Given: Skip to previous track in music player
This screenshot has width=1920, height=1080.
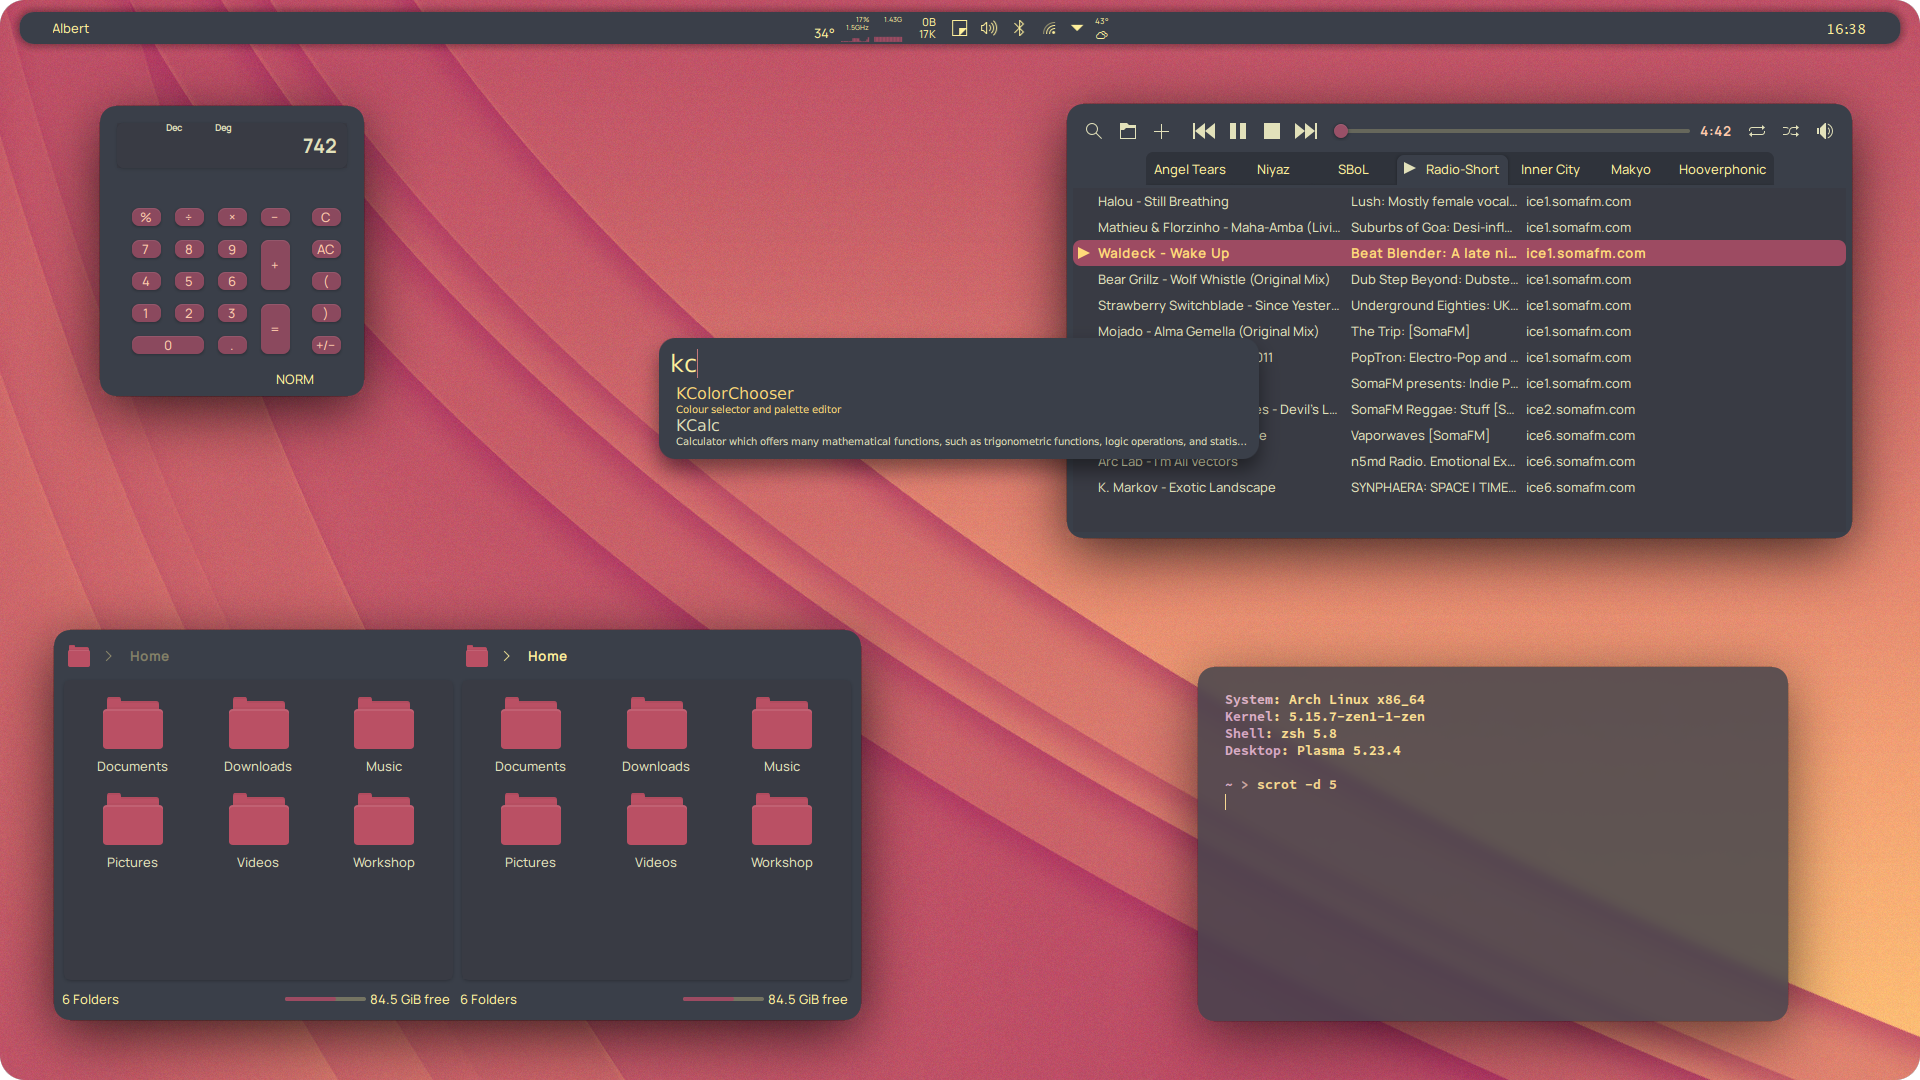Looking at the screenshot, I should (x=1204, y=131).
